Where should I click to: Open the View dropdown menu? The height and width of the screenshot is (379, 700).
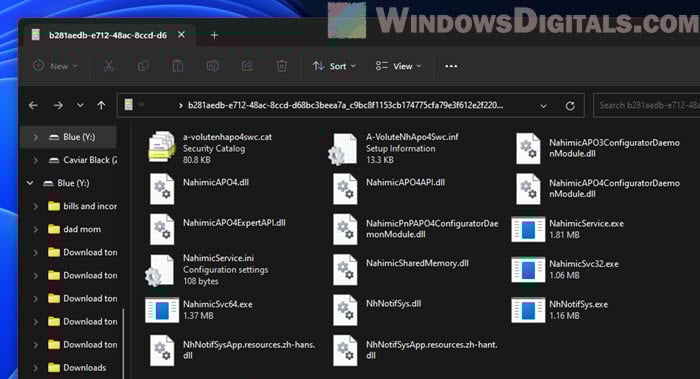coord(399,66)
